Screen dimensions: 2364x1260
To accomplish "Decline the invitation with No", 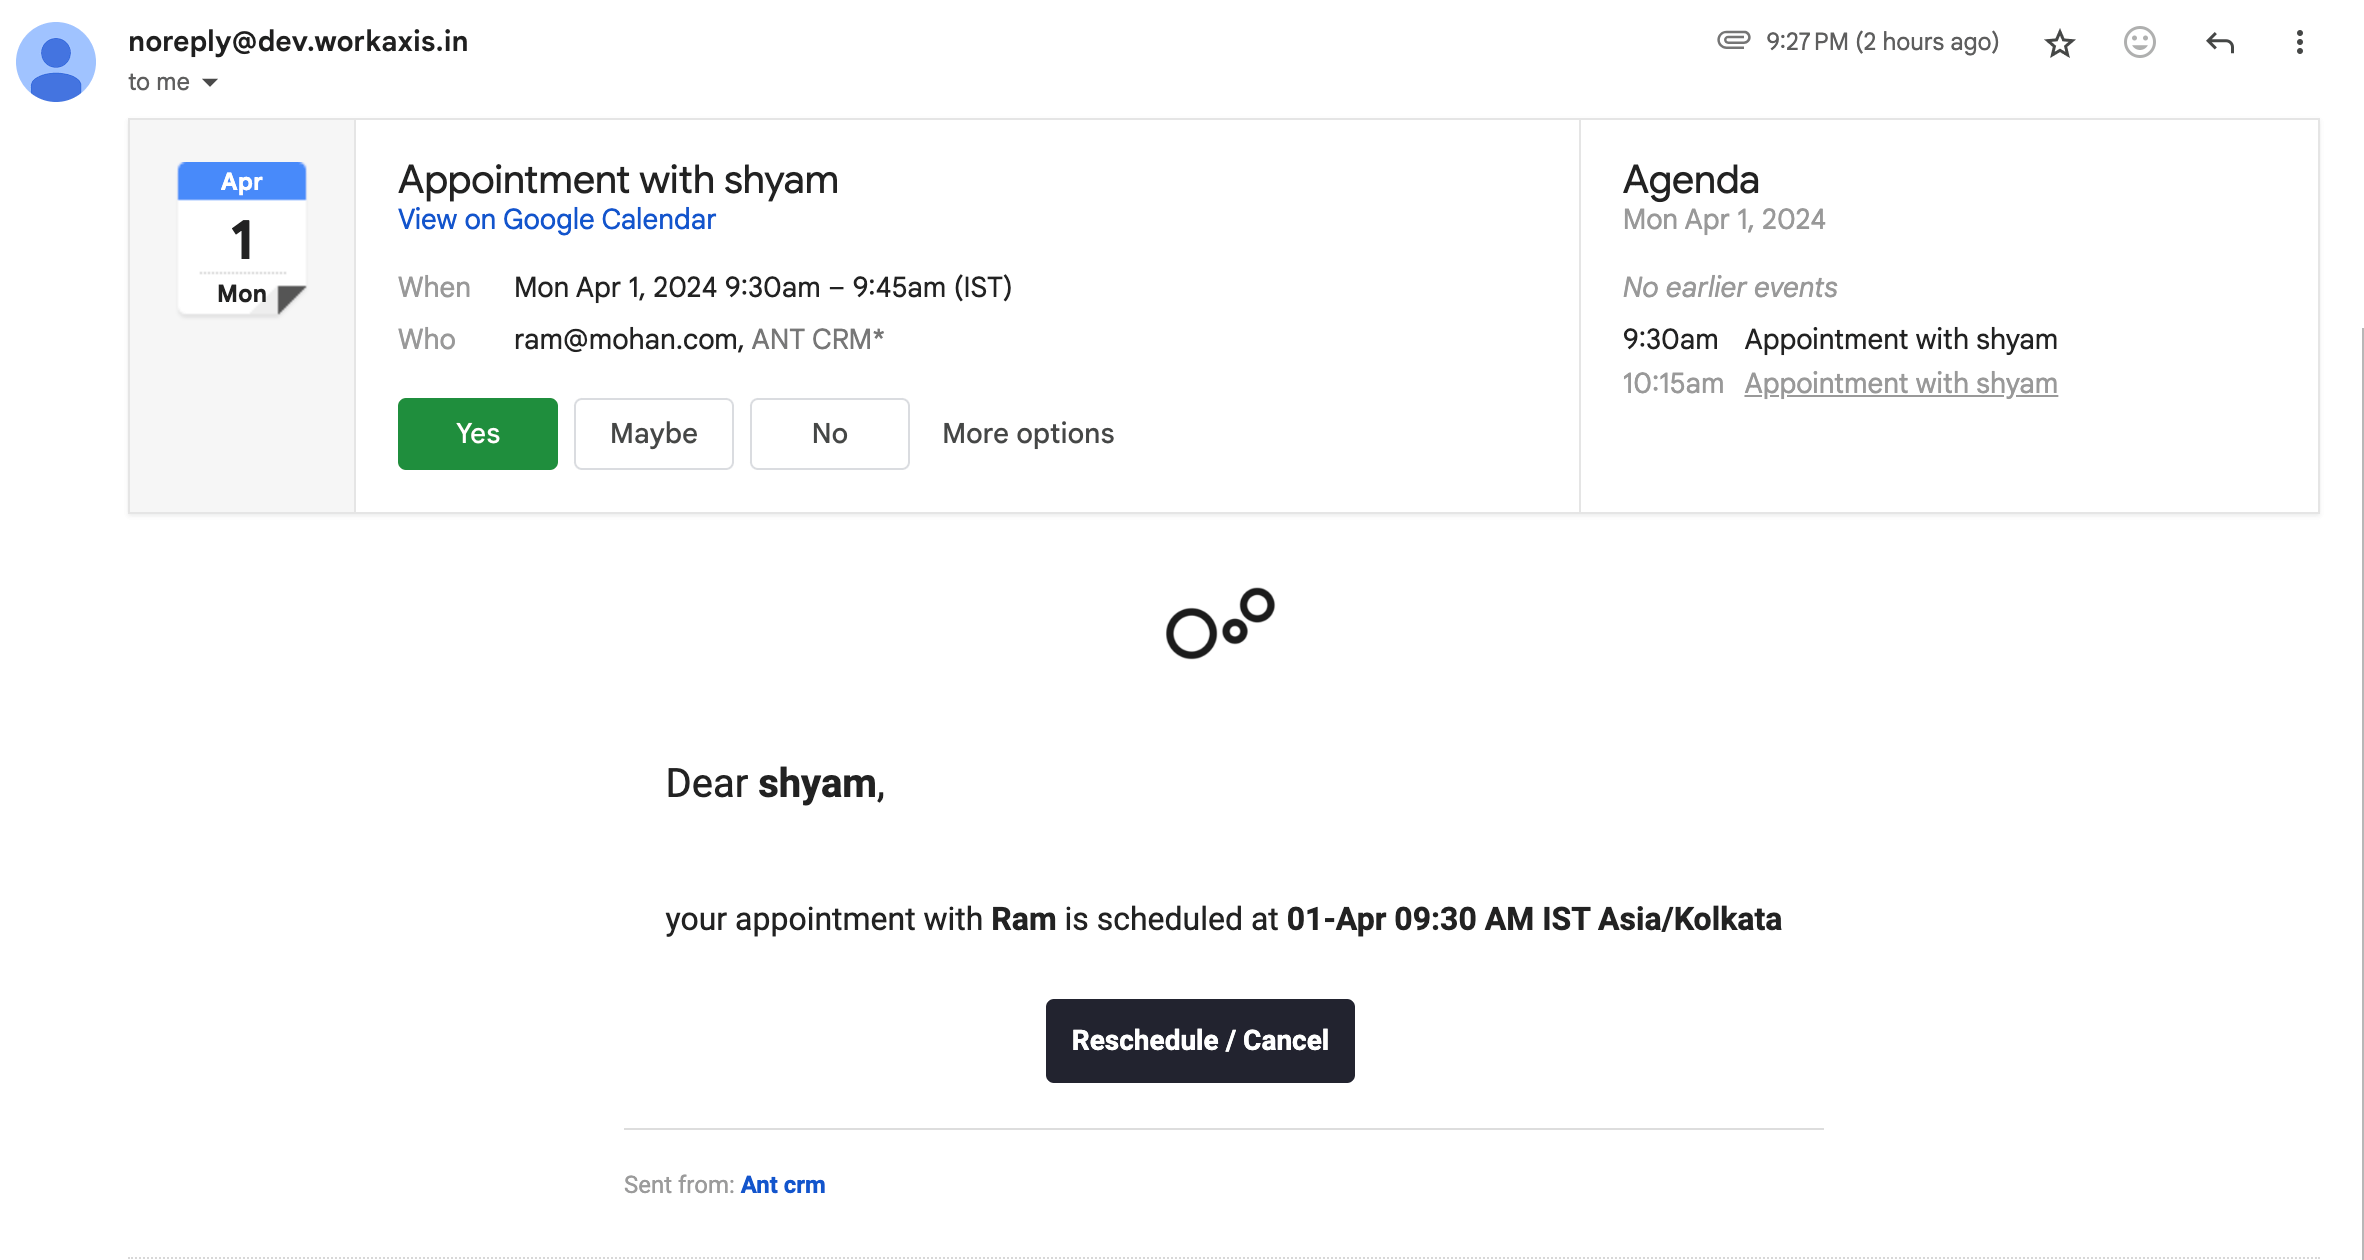I will [829, 433].
